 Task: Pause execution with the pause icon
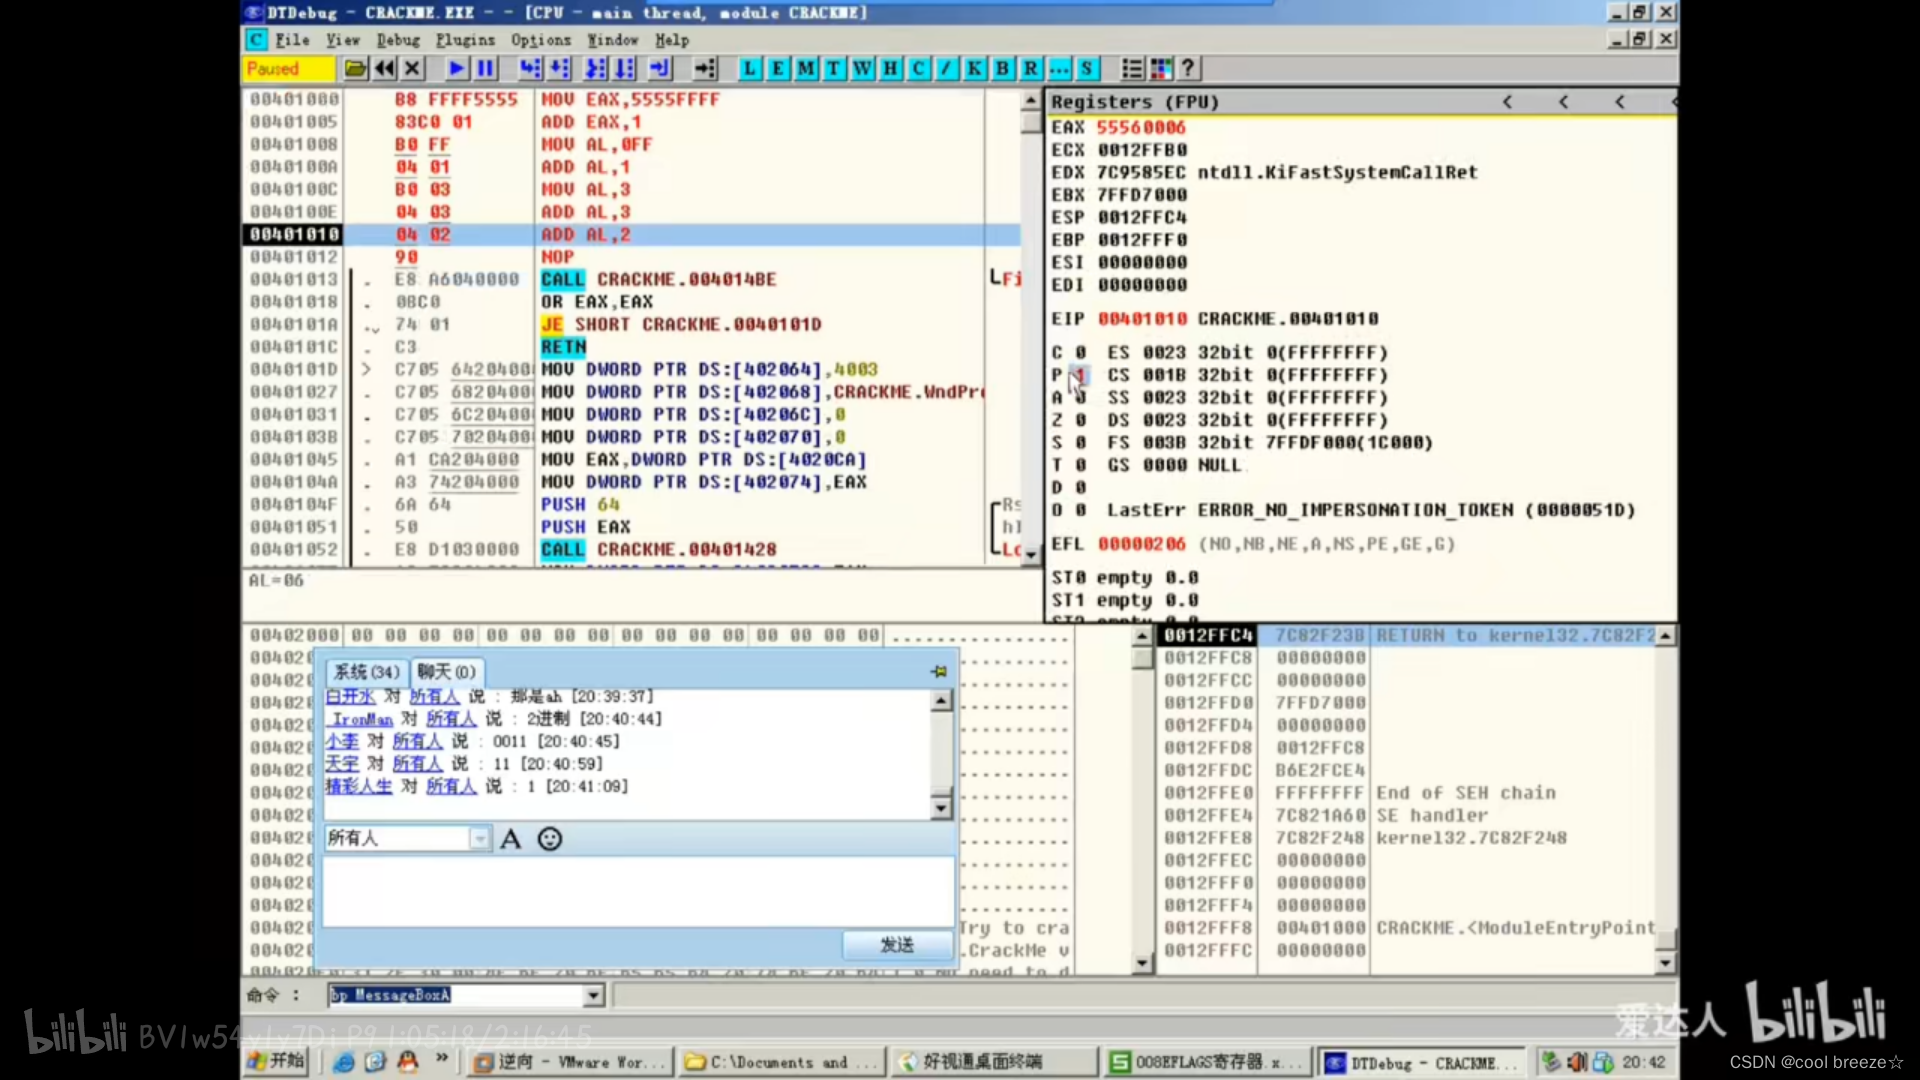(x=486, y=68)
